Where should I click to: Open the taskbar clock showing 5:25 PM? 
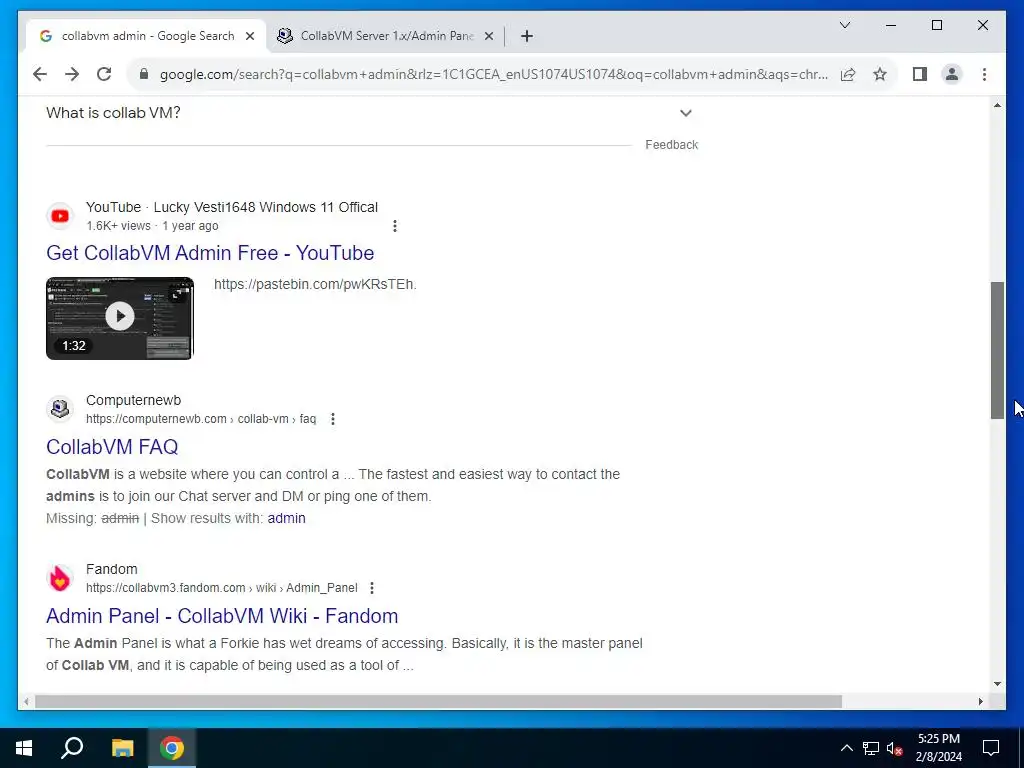(x=938, y=748)
